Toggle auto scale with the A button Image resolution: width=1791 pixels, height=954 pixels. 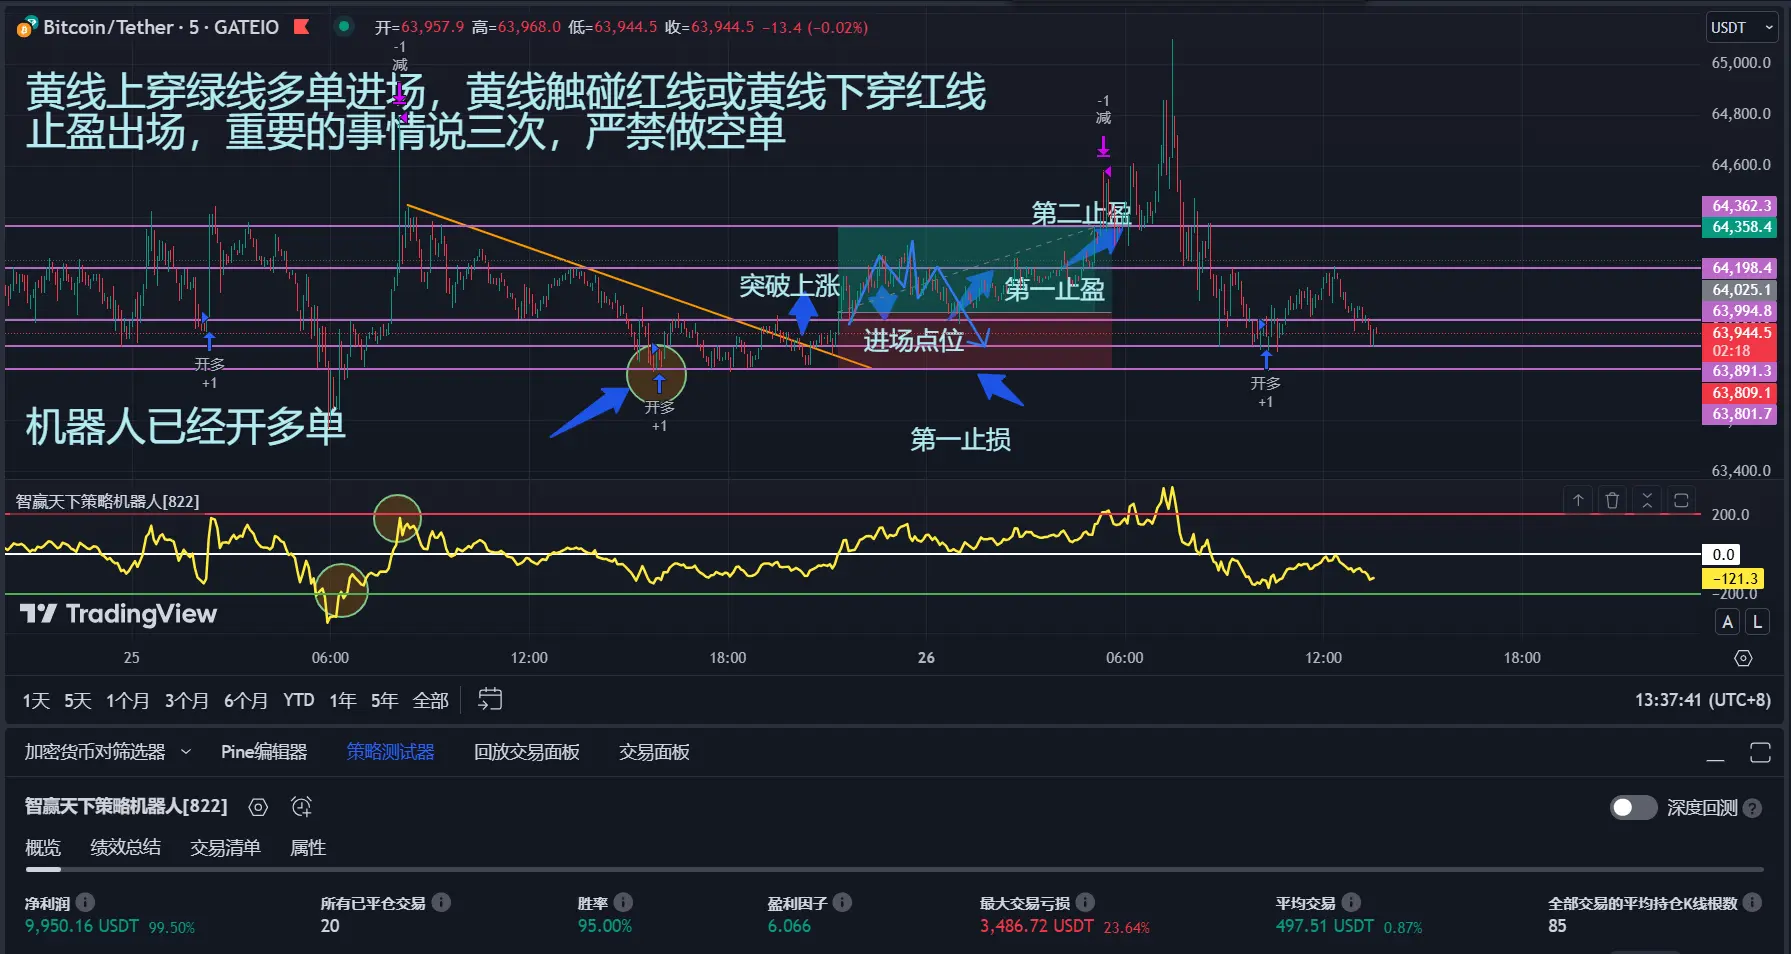(1727, 622)
